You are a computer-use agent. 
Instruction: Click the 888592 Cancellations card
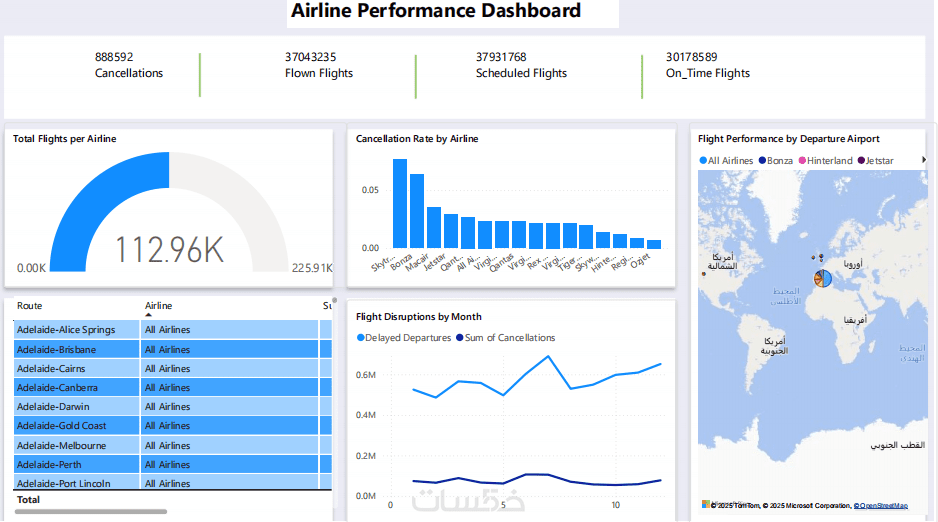point(129,65)
